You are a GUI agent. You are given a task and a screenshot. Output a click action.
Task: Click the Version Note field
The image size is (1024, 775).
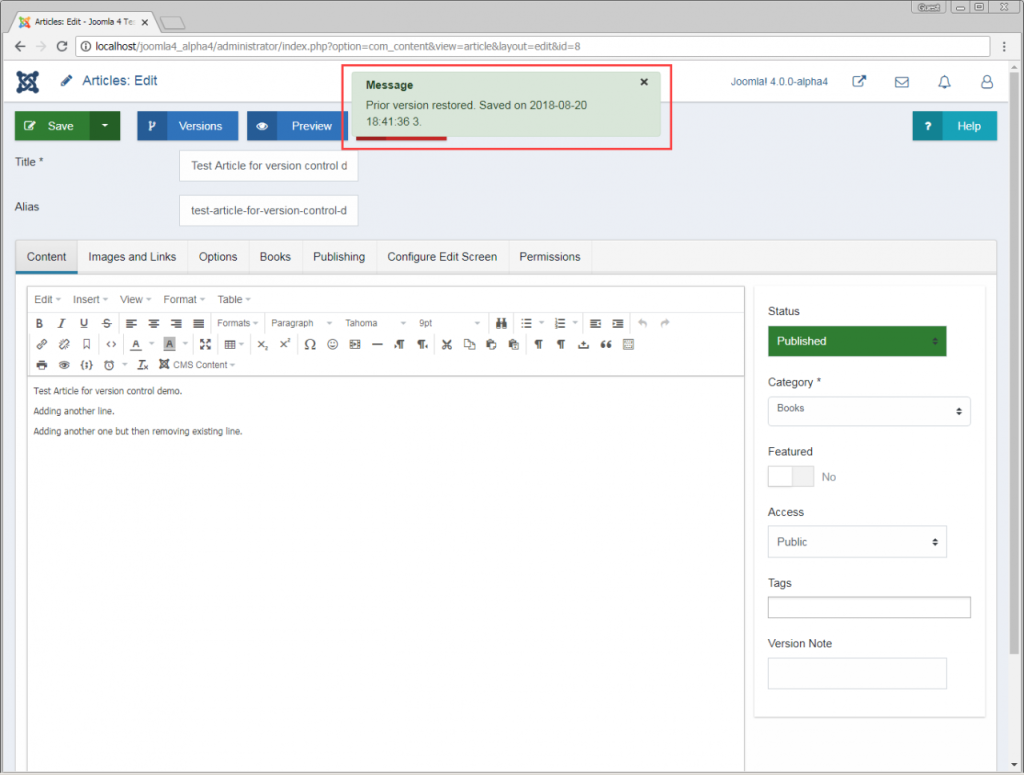click(x=857, y=673)
